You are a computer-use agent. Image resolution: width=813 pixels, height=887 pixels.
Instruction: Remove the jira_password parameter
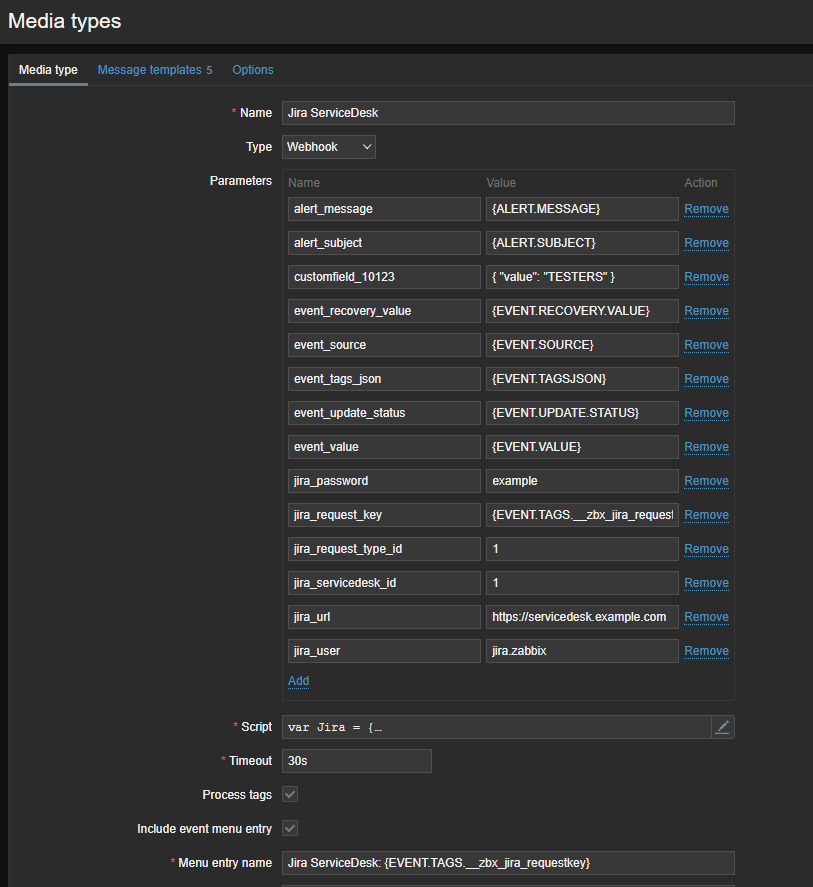click(x=706, y=481)
